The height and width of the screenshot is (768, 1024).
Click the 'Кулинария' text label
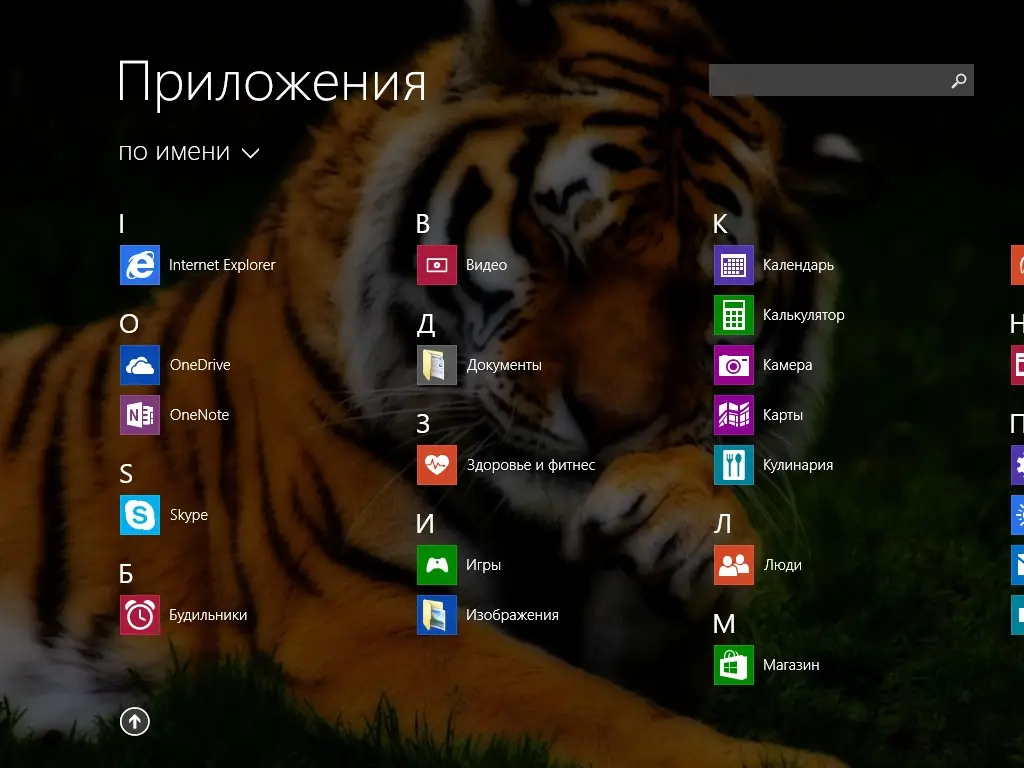point(798,465)
